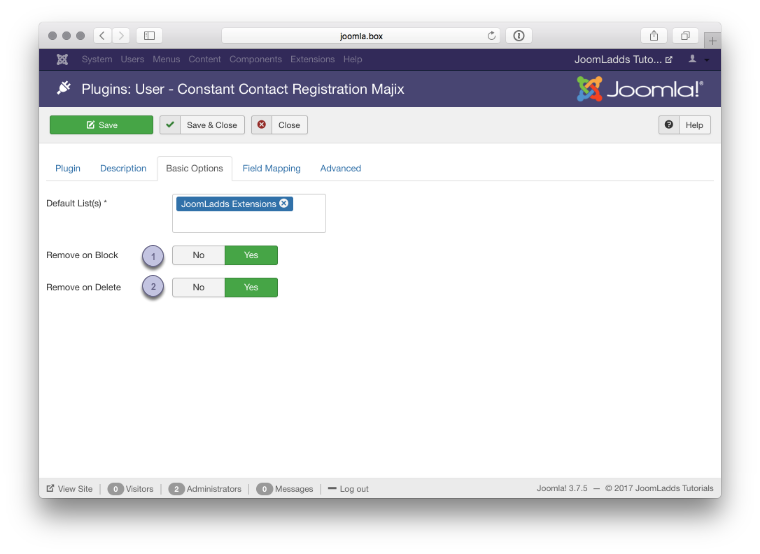This screenshot has height=554, width=760.
Task: Click the question mark icon beside Help
Action: click(669, 125)
